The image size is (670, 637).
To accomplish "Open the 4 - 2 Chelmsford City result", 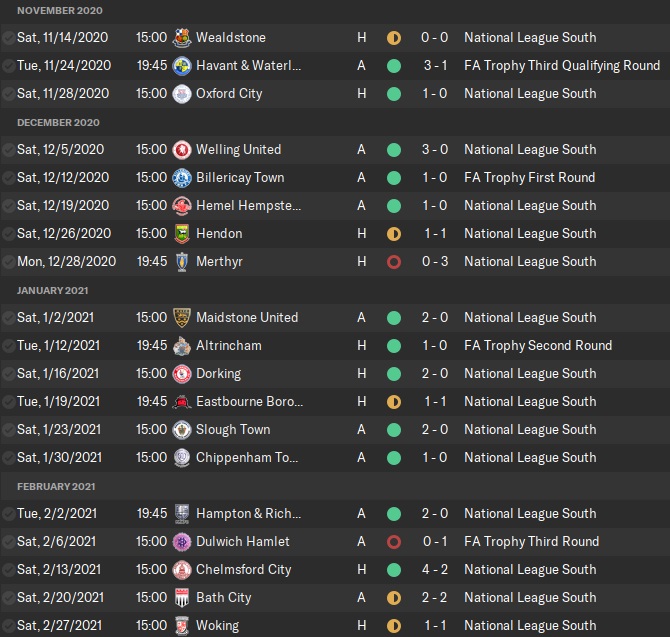I will tap(434, 570).
